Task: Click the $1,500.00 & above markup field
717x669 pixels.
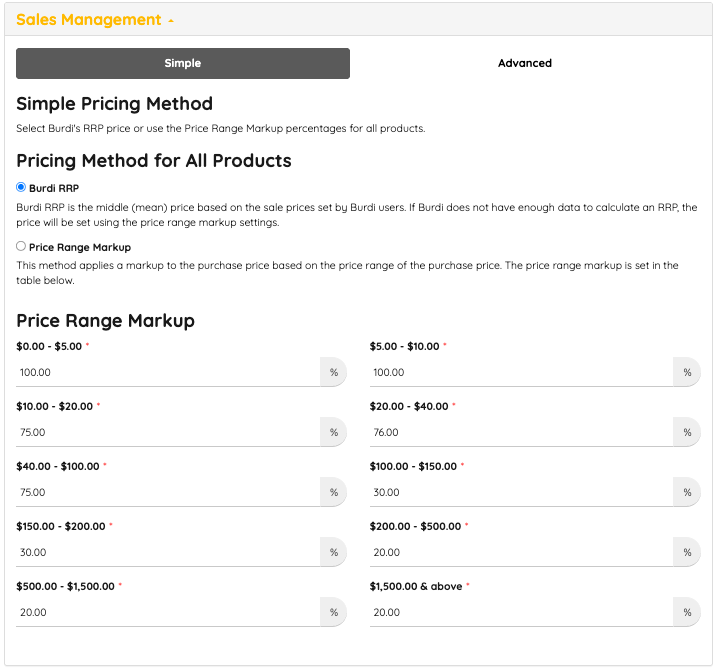Action: pyautogui.click(x=521, y=612)
